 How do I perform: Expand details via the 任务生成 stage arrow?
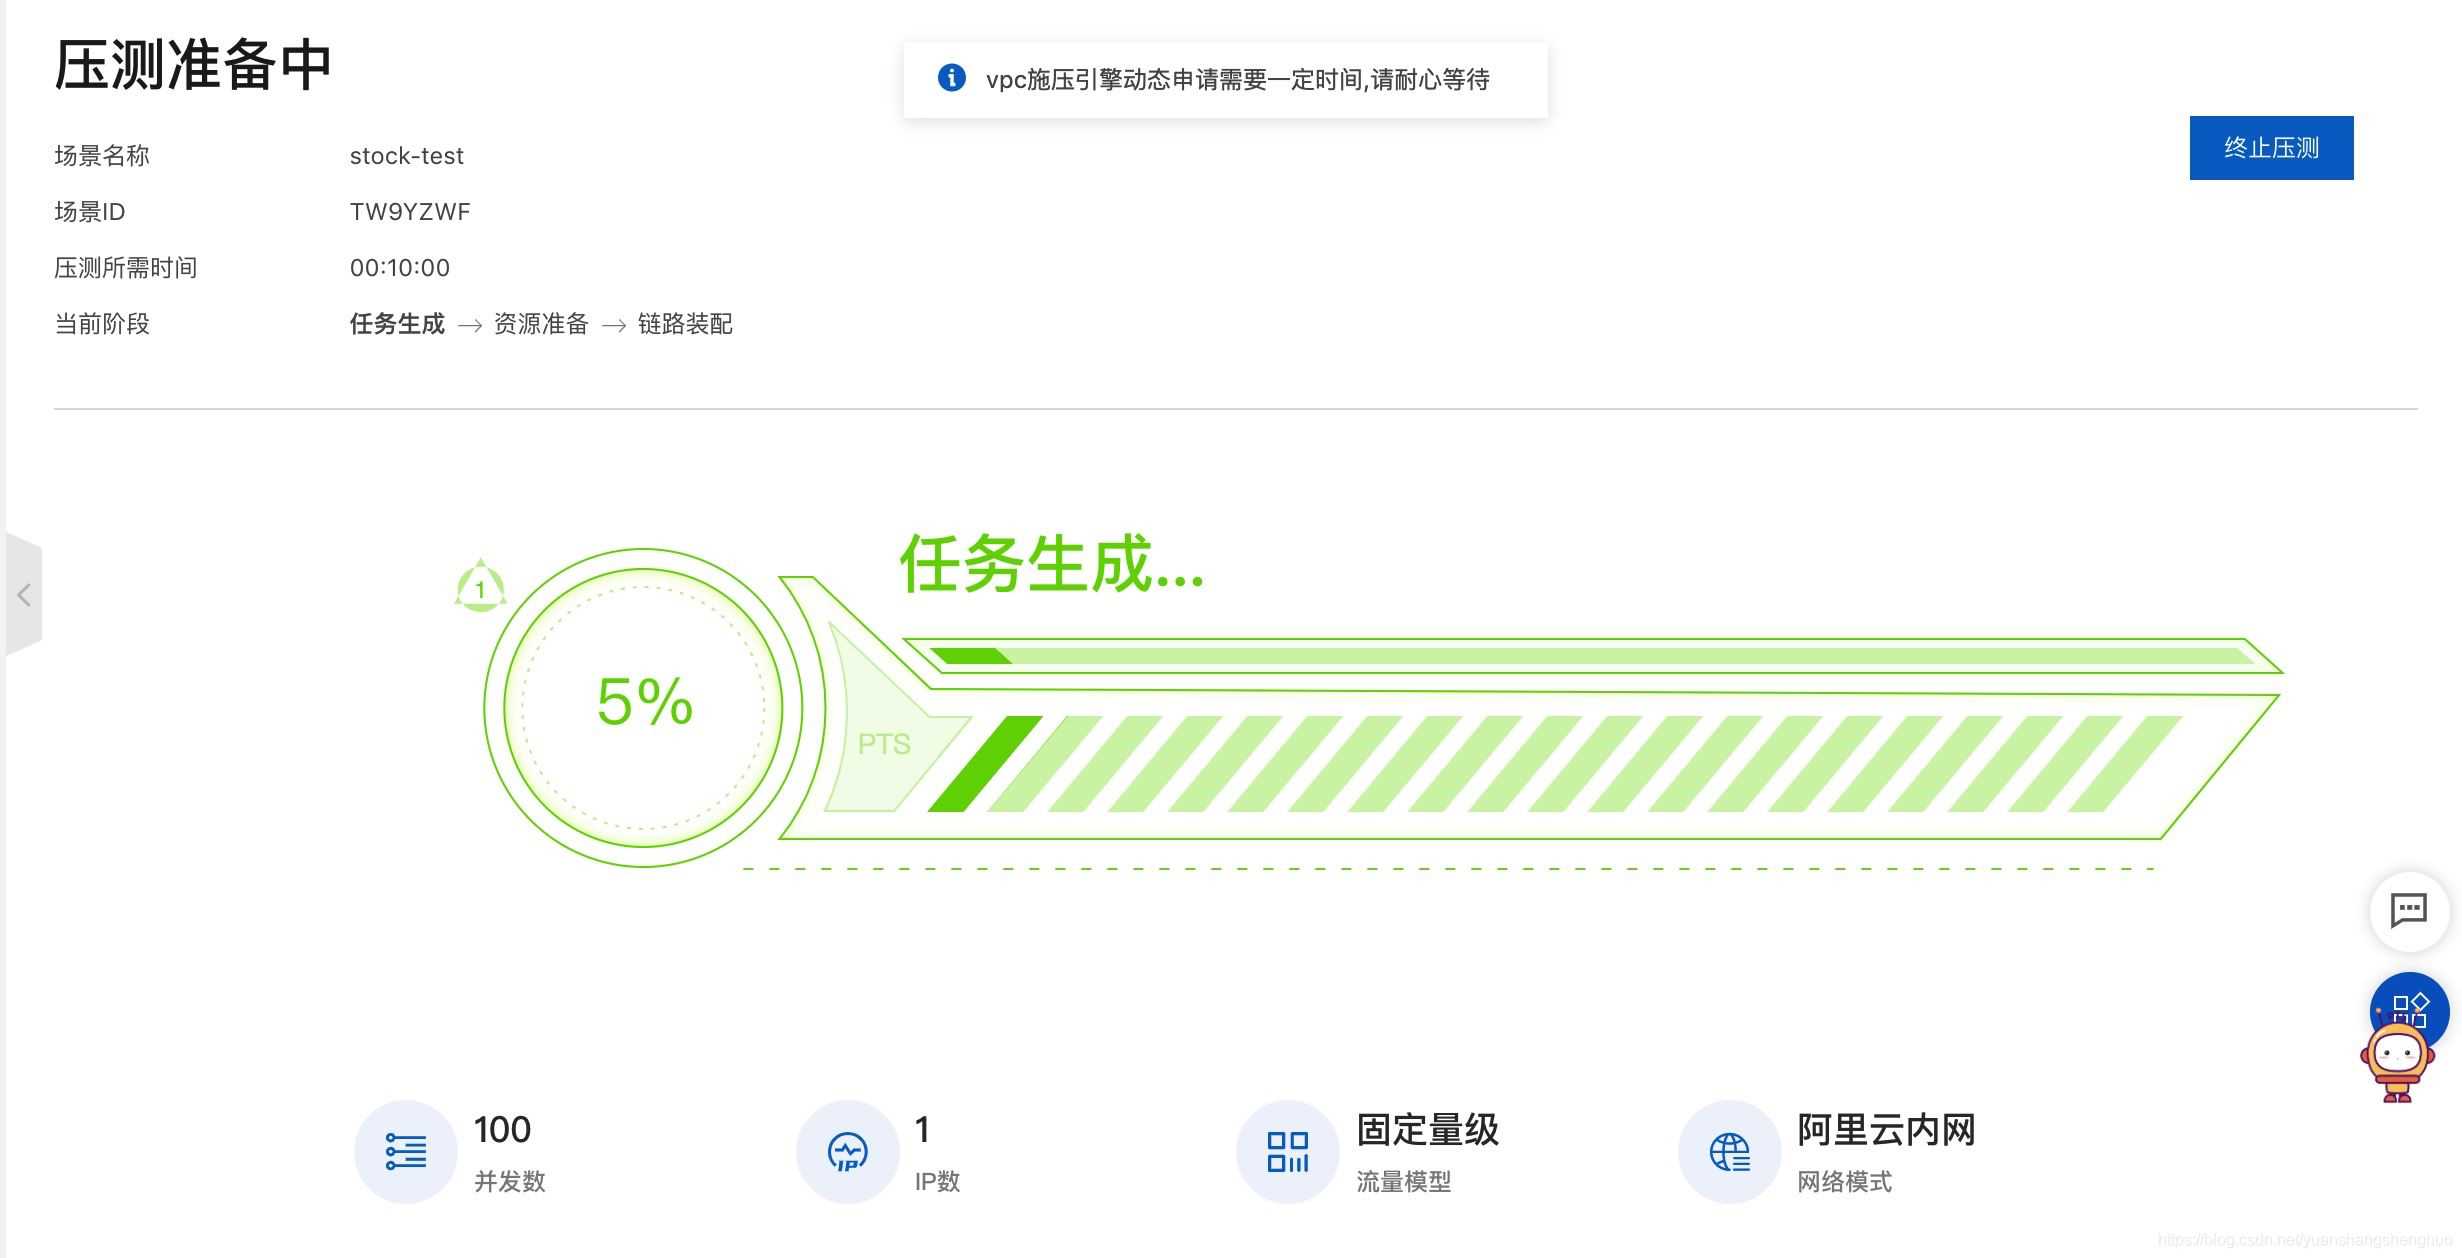tap(469, 324)
